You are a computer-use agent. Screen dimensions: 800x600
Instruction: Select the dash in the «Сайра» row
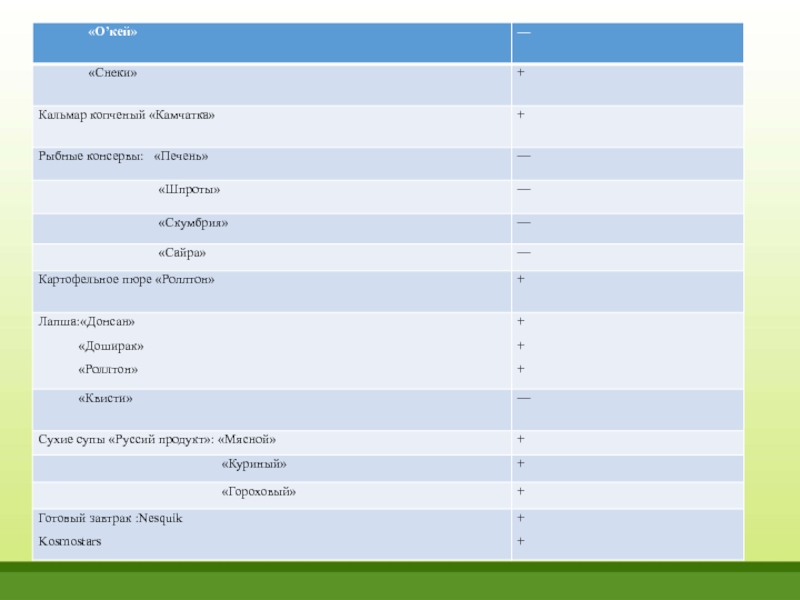pyautogui.click(x=523, y=253)
